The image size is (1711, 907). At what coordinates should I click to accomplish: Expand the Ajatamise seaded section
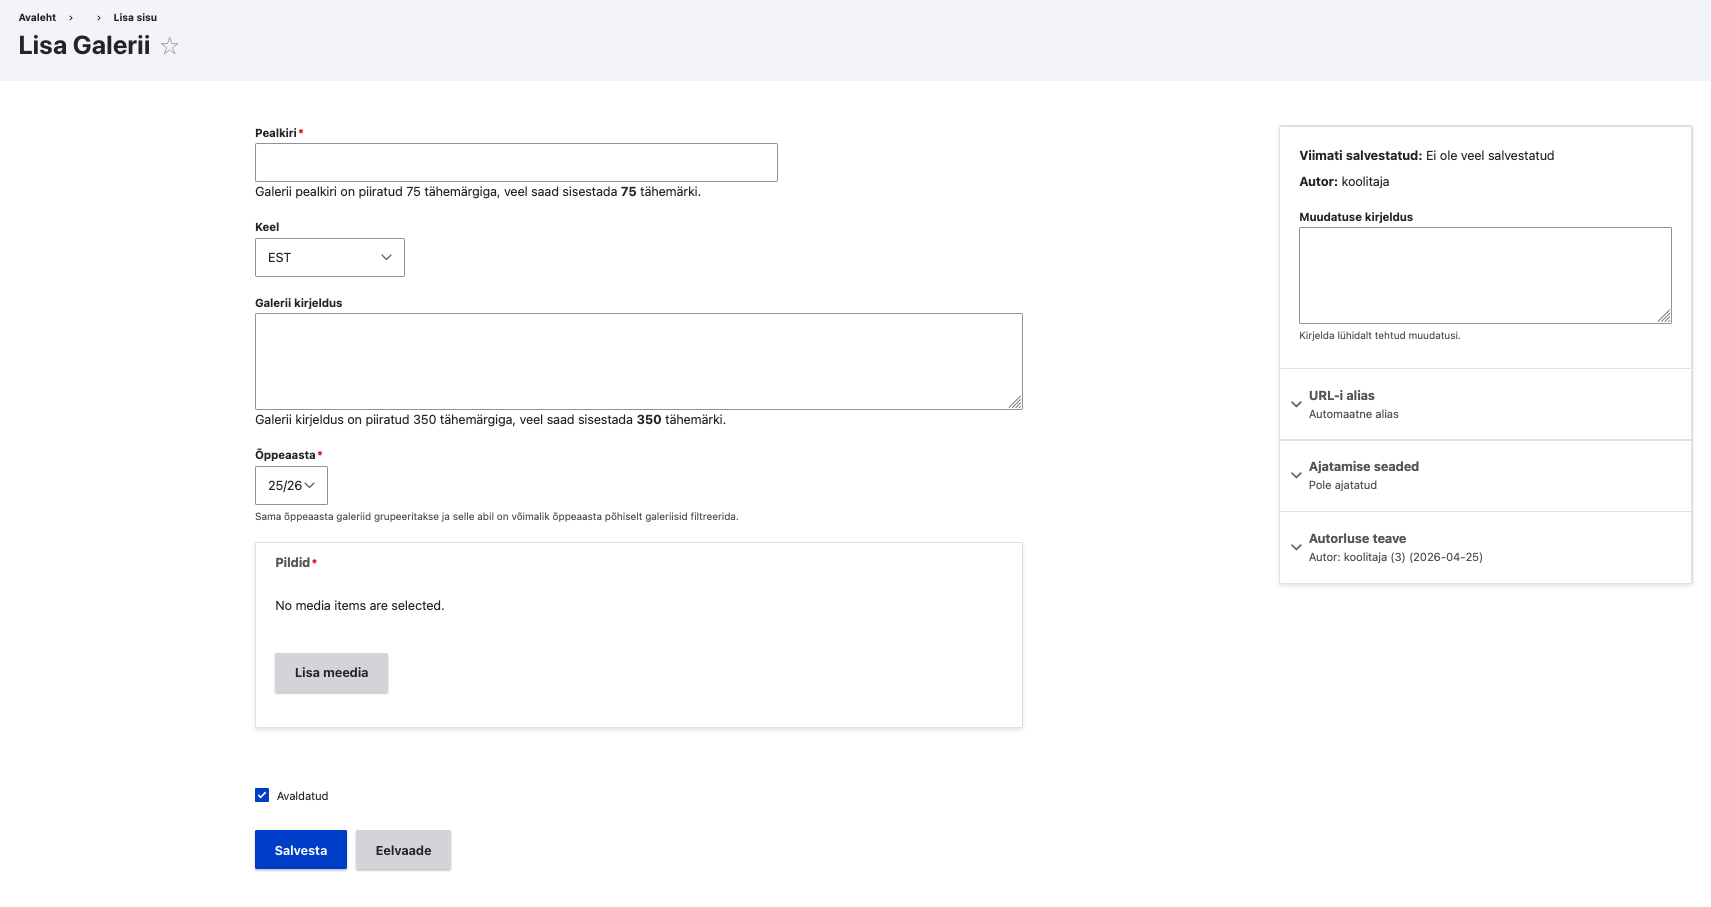[x=1363, y=467]
